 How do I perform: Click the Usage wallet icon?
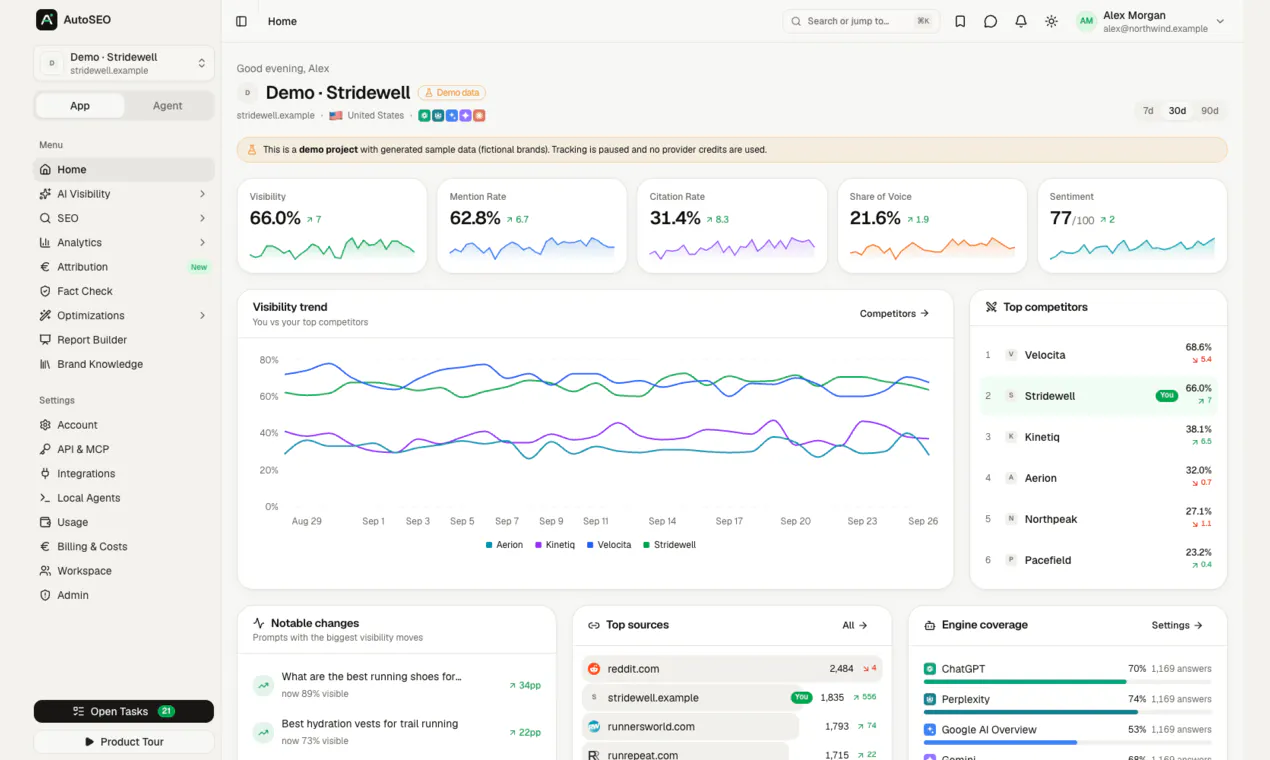click(45, 522)
